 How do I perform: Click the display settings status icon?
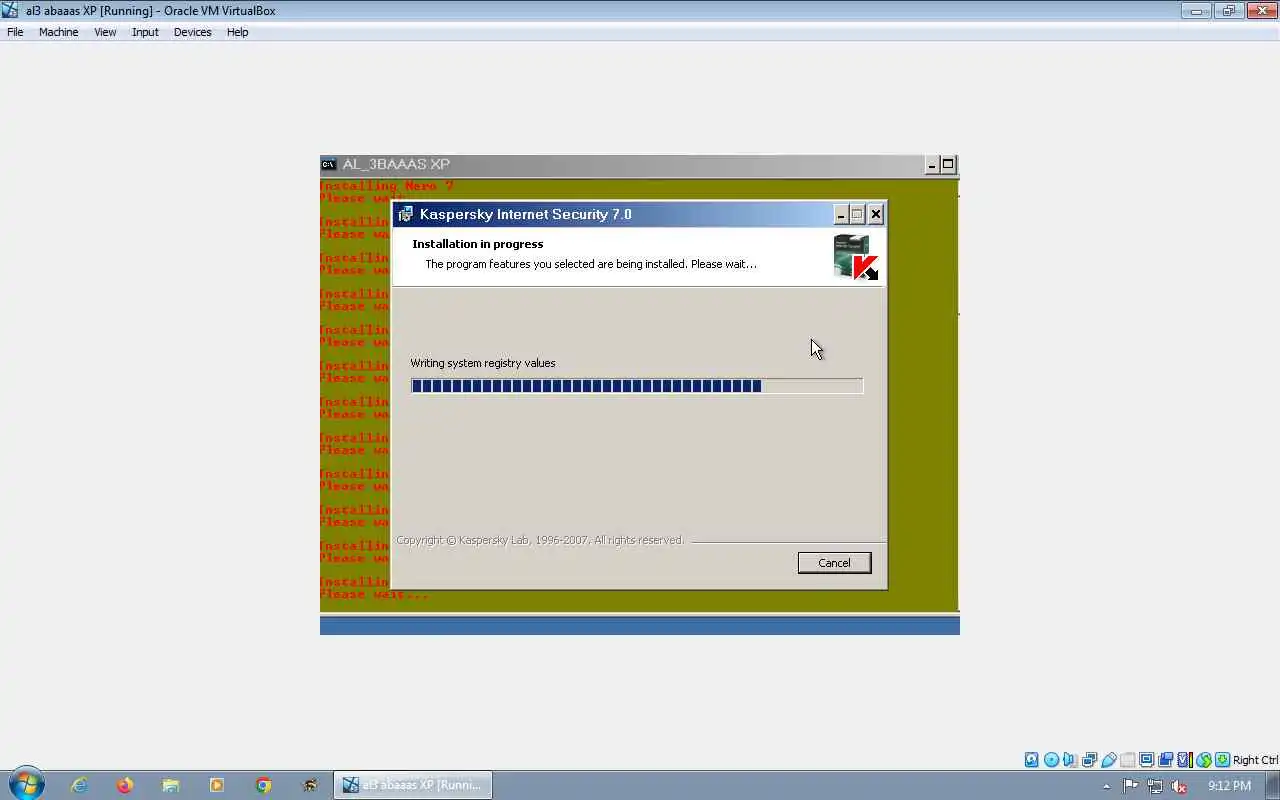pyautogui.click(x=1146, y=760)
